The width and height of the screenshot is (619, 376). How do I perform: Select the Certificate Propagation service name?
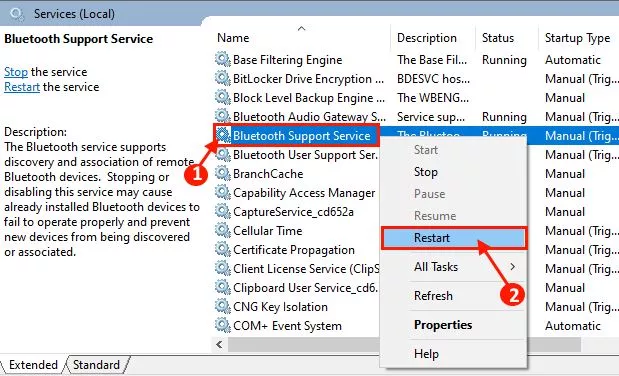294,250
